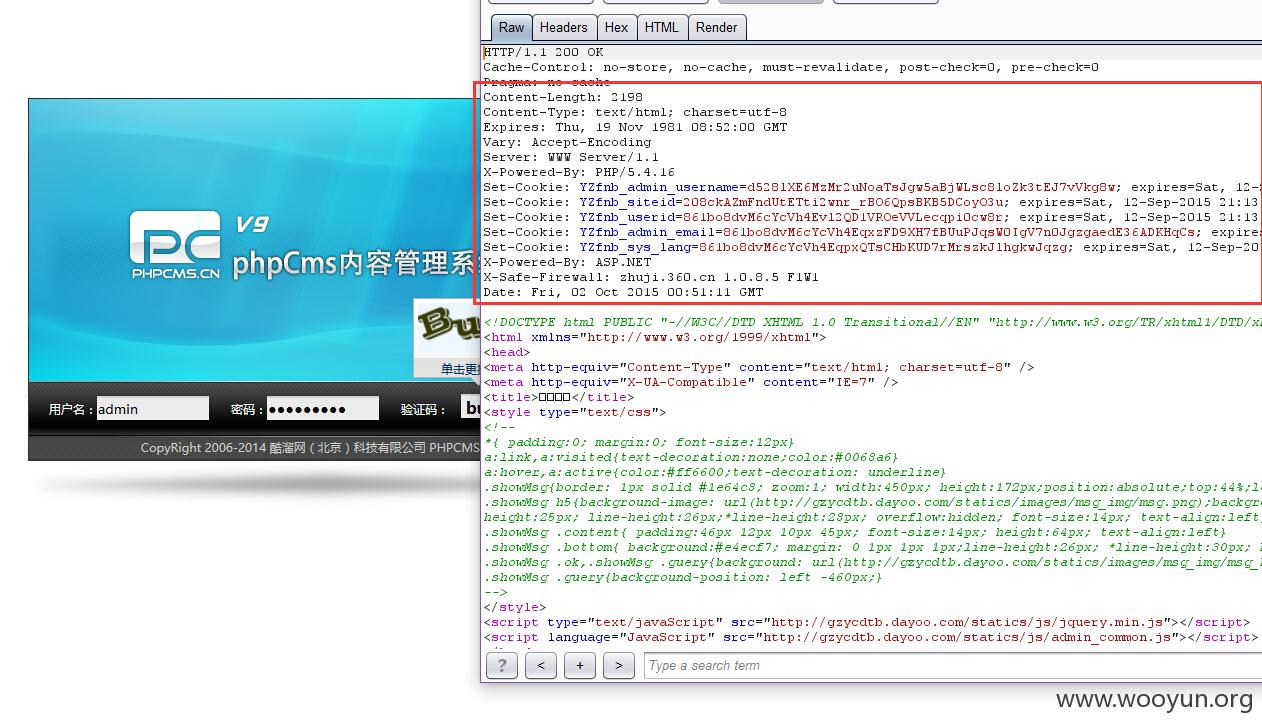This screenshot has width=1262, height=728.
Task: Click the YZfnb_sys_lang cookie line
Action: (x=872, y=247)
